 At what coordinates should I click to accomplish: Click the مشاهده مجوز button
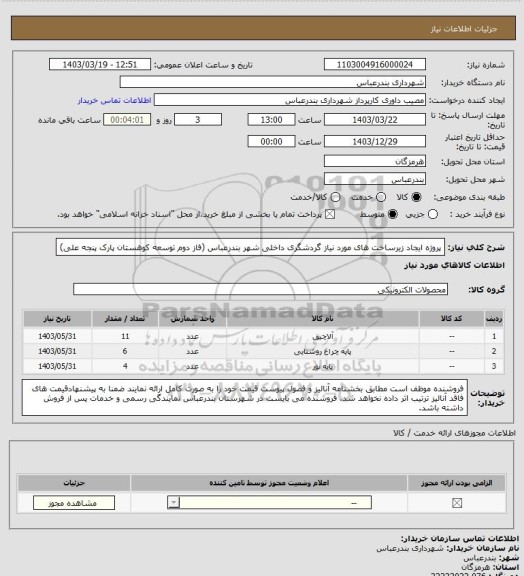pyautogui.click(x=74, y=503)
